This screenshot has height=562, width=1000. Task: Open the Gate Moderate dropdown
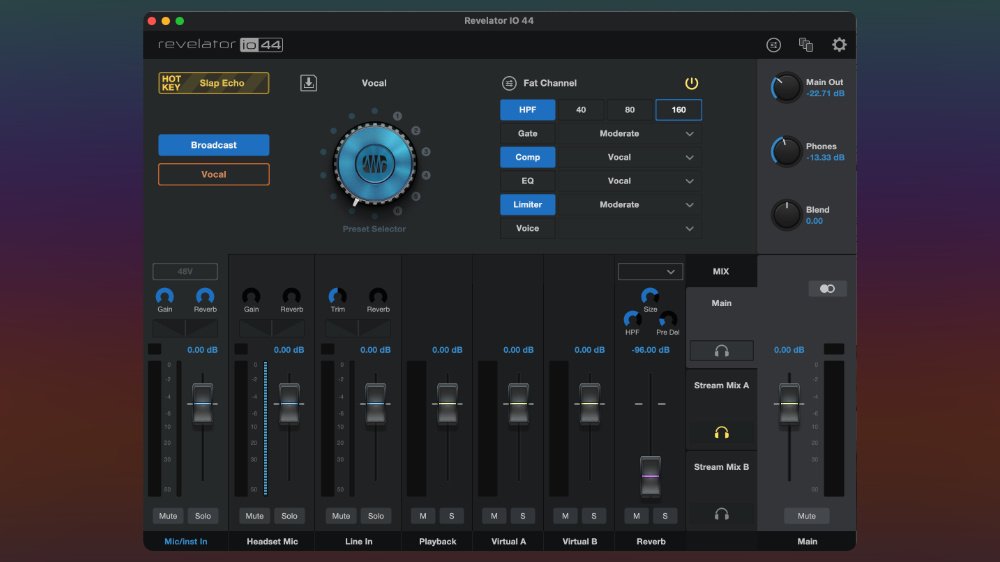tap(629, 133)
